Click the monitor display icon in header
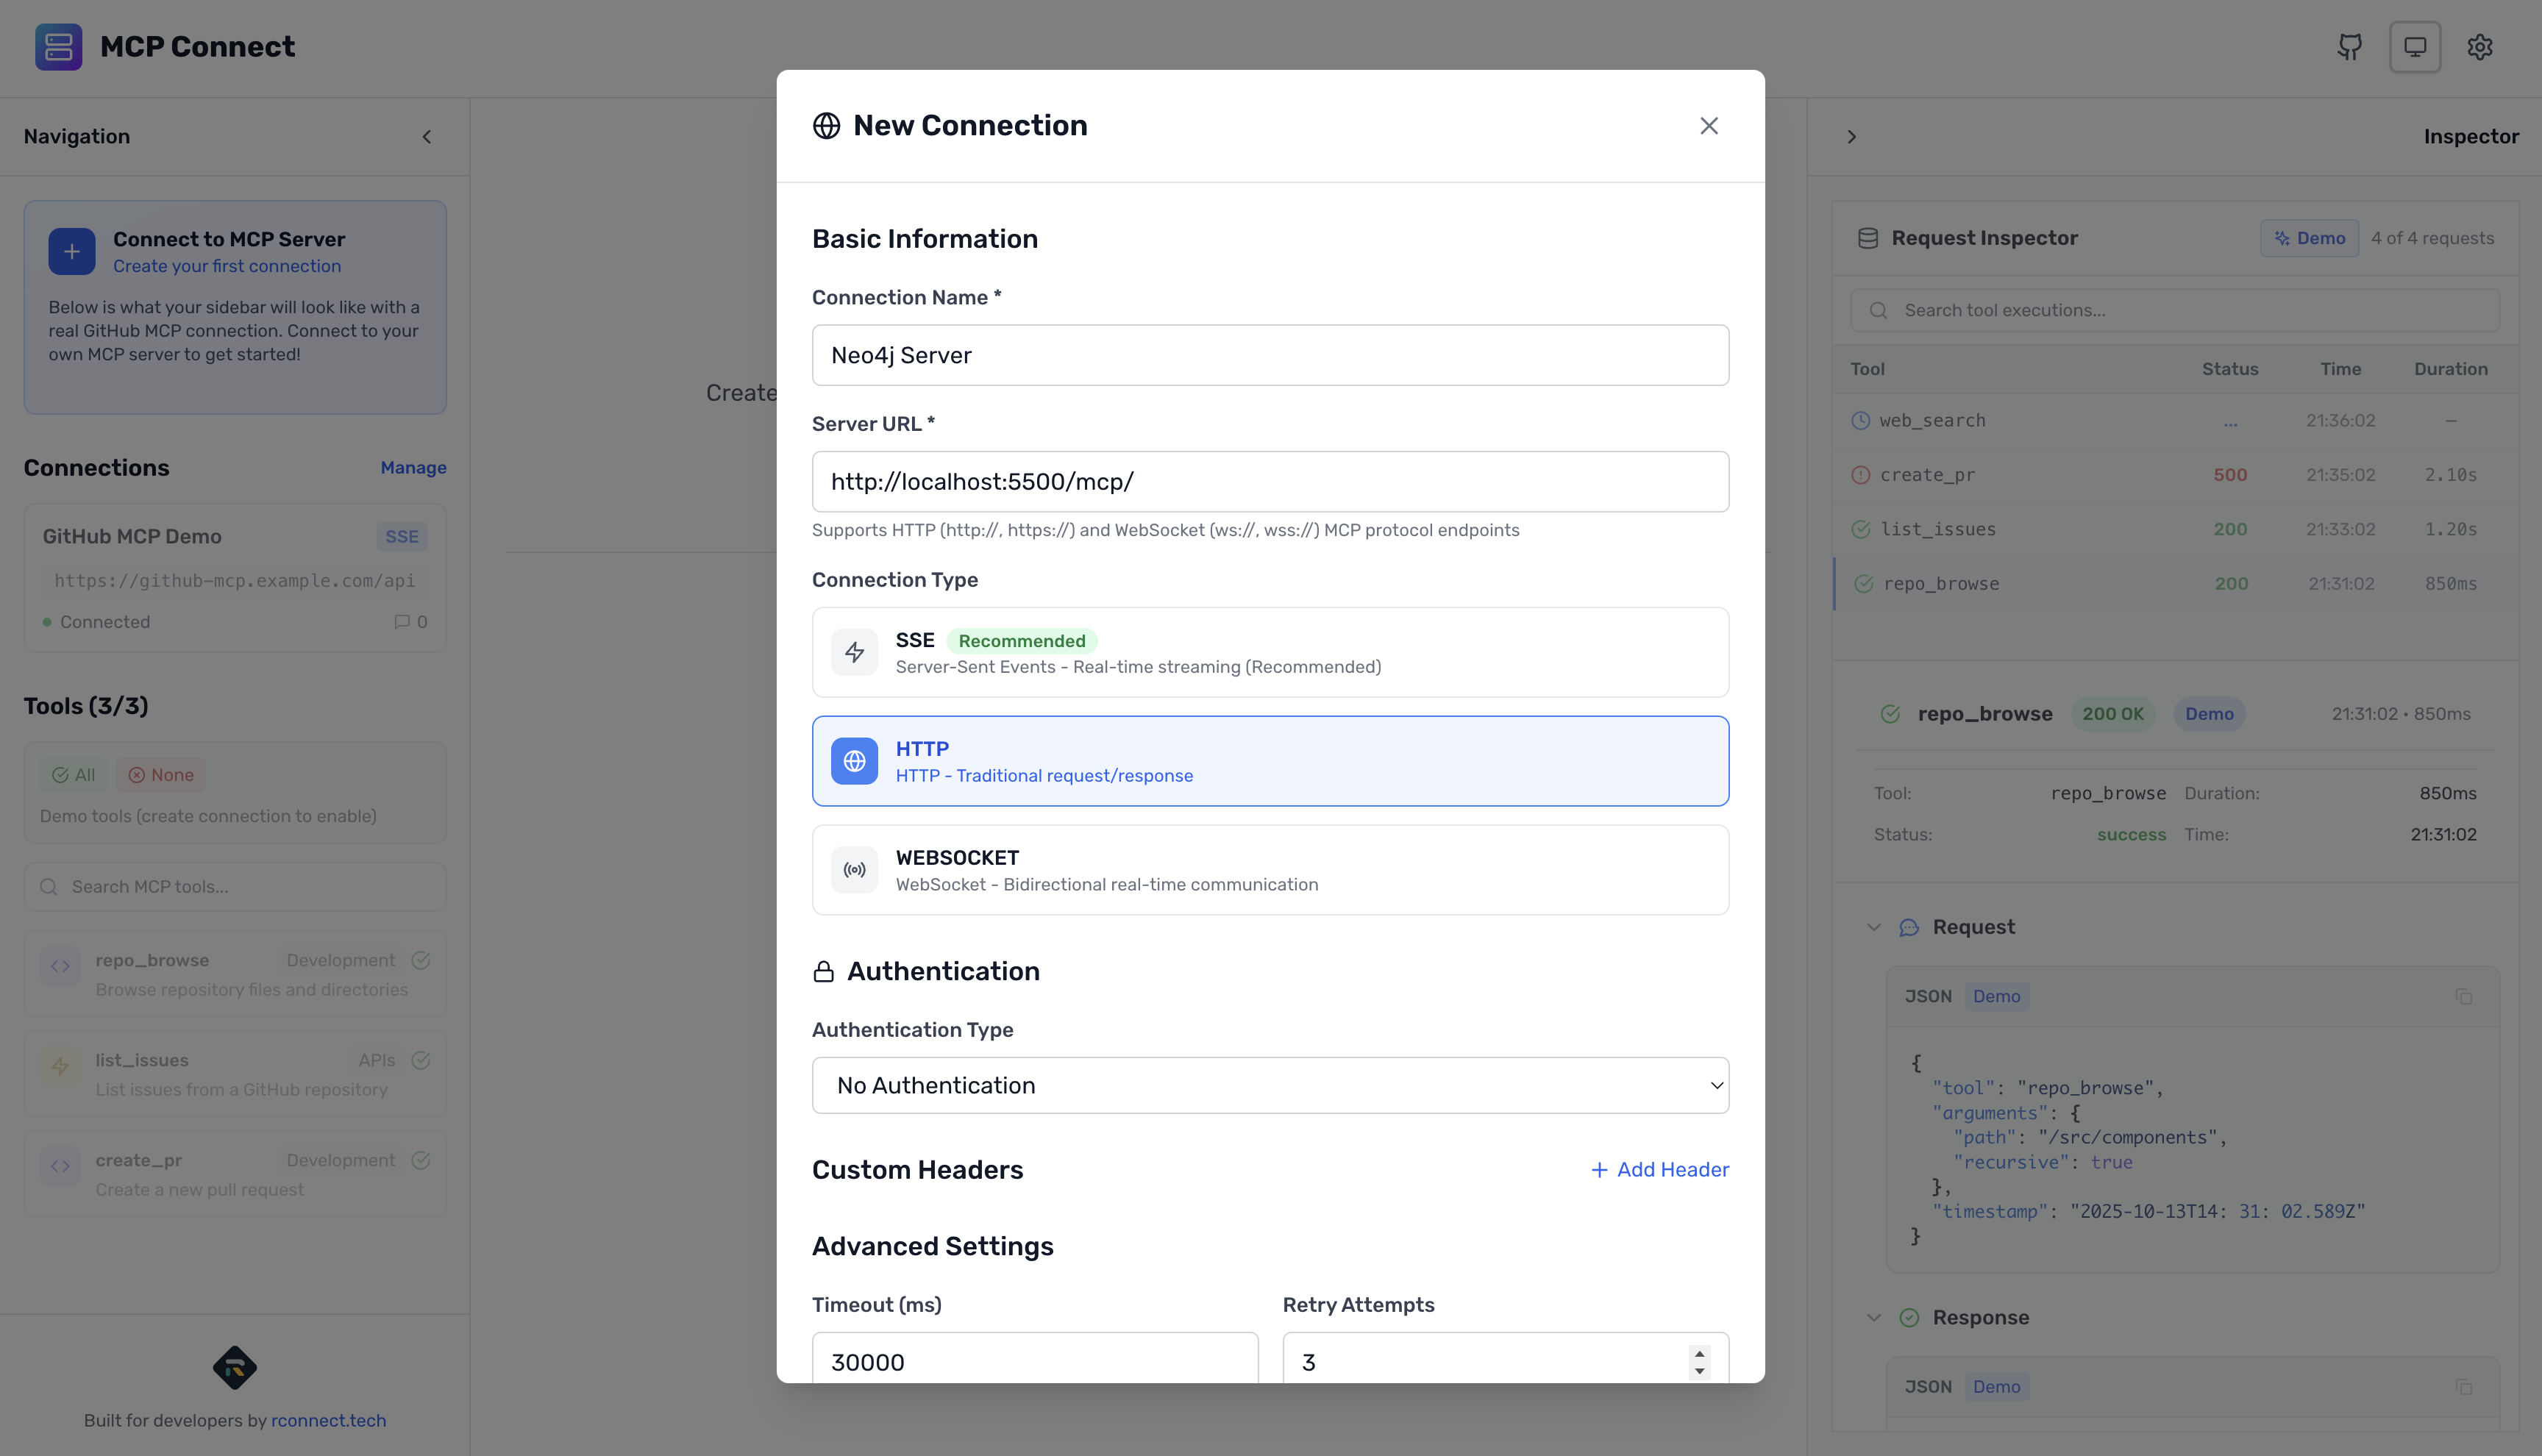The height and width of the screenshot is (1456, 2542). pos(2415,47)
